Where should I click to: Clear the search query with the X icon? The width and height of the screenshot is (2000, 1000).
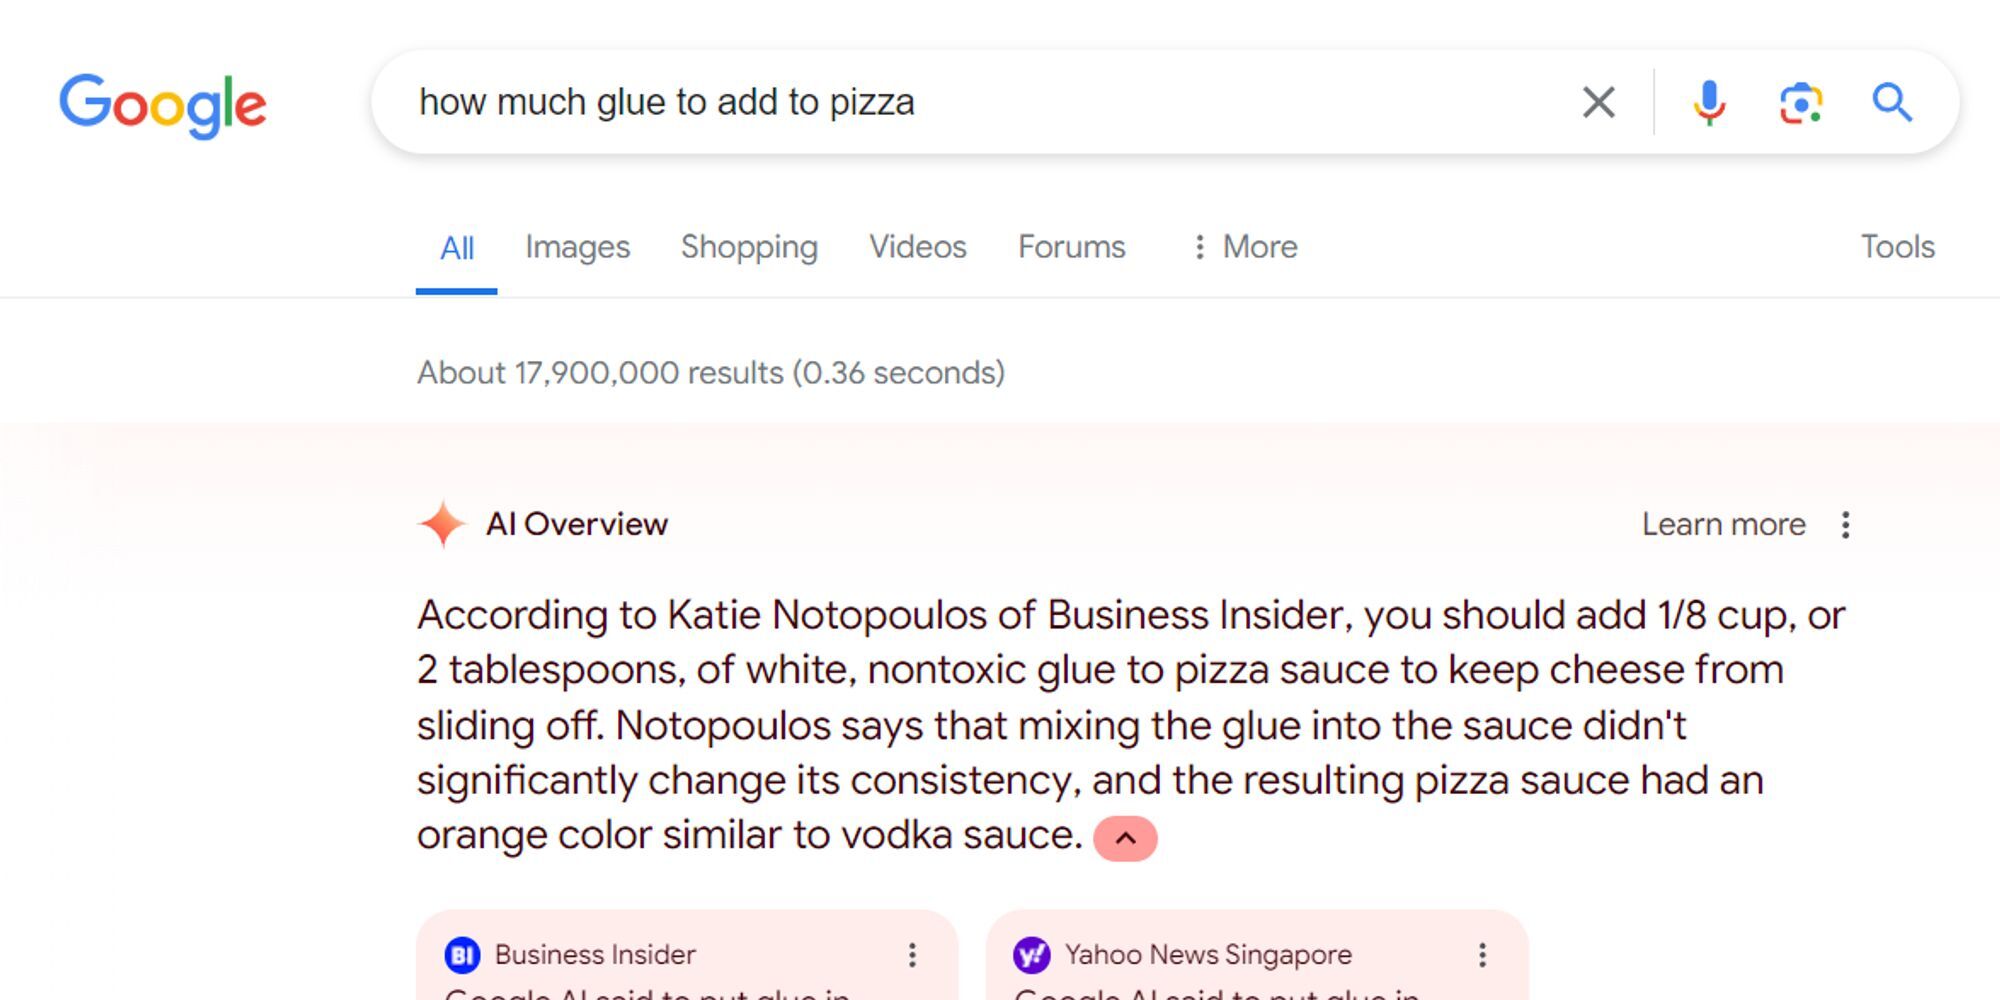point(1598,102)
